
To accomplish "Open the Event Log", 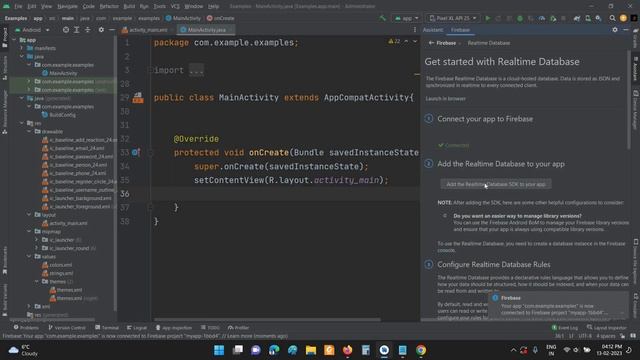I will tap(564, 328).
